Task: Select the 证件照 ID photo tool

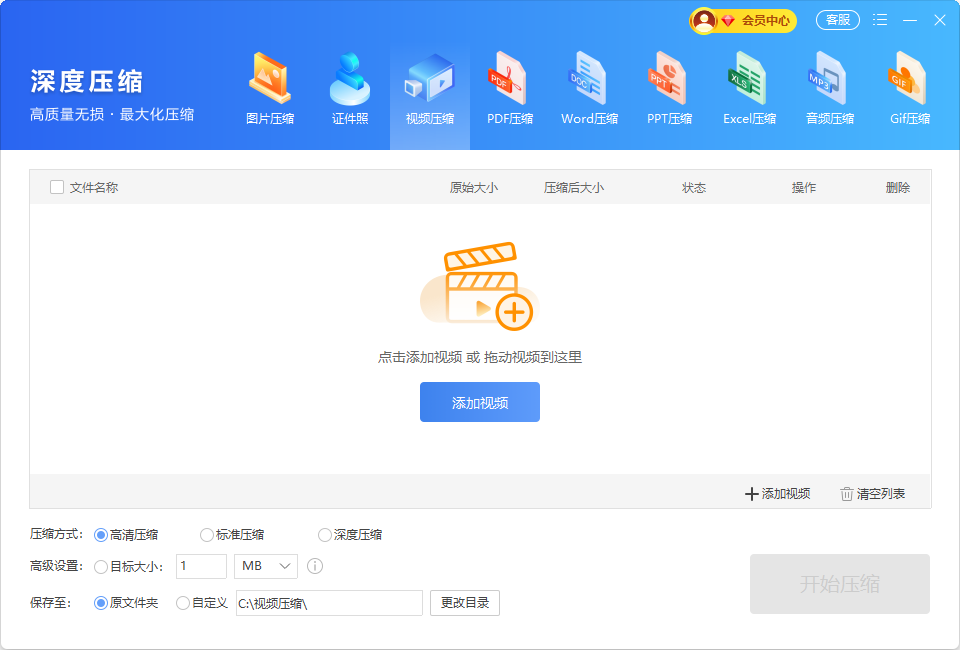Action: [350, 92]
